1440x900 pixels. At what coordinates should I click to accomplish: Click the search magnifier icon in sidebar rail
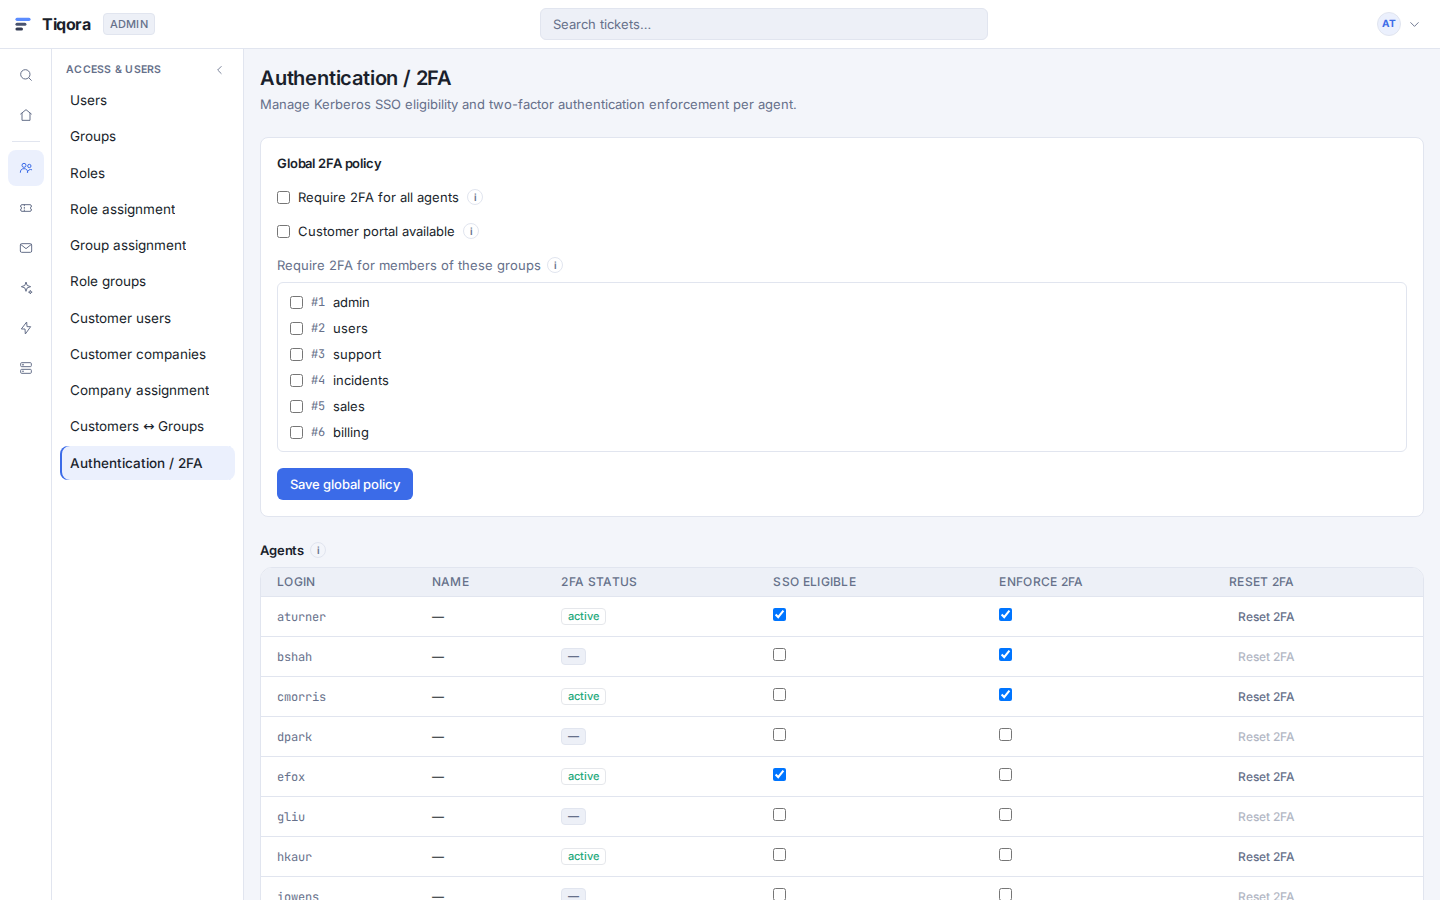pos(26,75)
